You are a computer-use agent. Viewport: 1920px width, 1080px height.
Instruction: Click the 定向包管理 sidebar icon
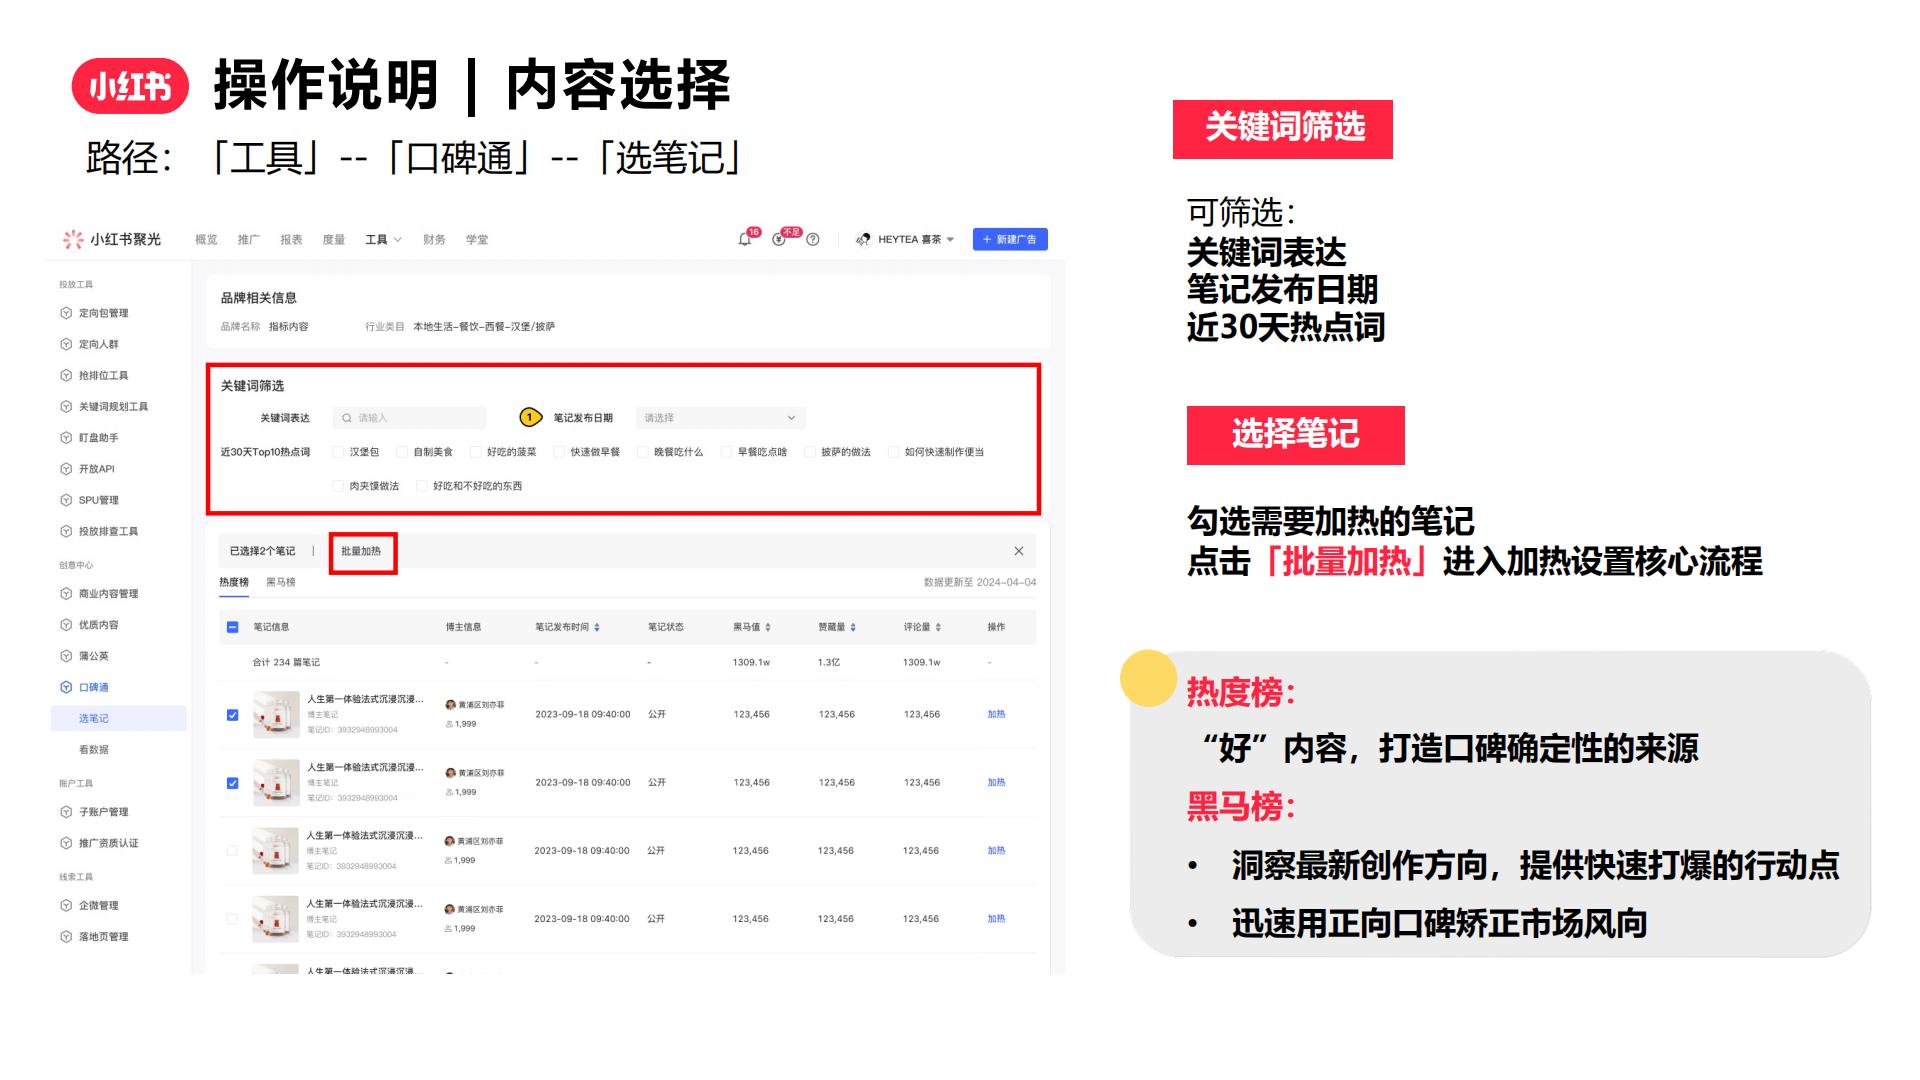[x=66, y=313]
